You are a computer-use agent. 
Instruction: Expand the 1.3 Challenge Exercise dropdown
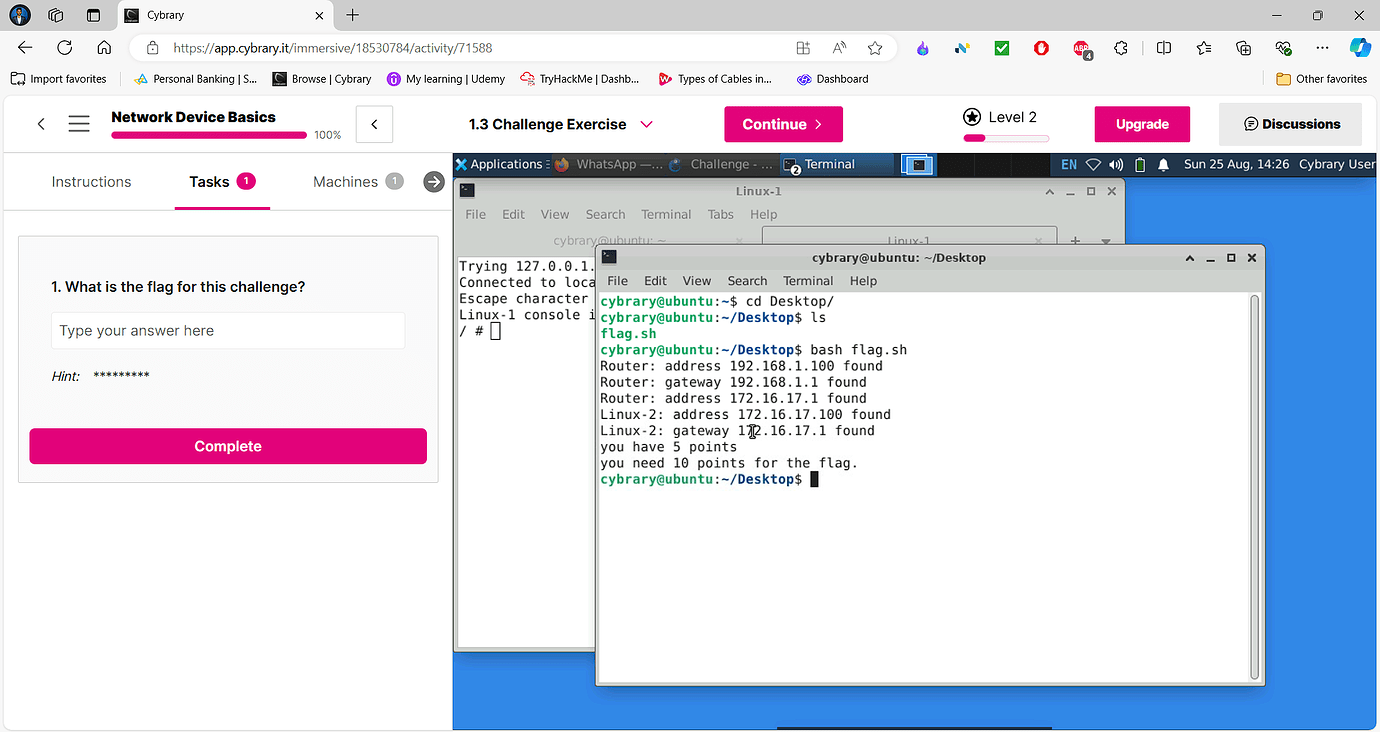coord(646,124)
